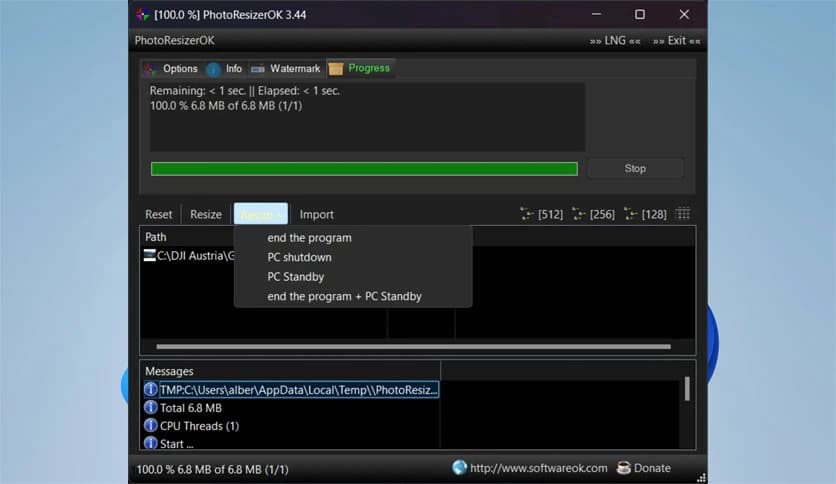Set thumbnail size to [256]
This screenshot has height=484, width=836.
click(593, 214)
